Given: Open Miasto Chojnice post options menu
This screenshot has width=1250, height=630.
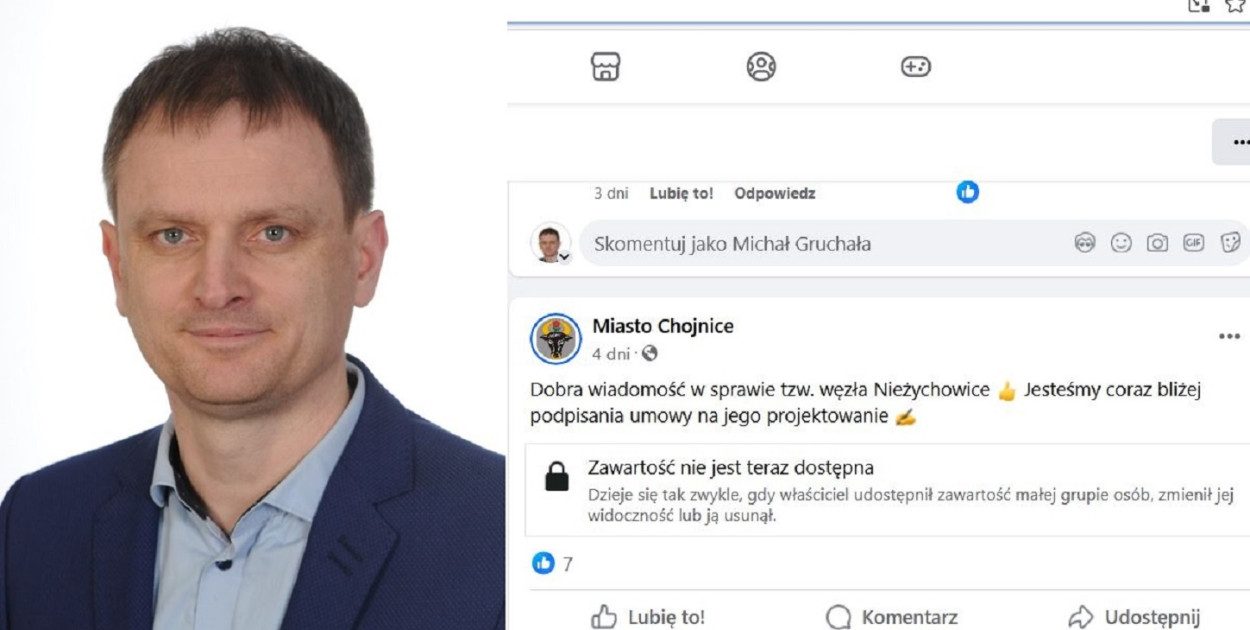Looking at the screenshot, I should click(x=1229, y=337).
